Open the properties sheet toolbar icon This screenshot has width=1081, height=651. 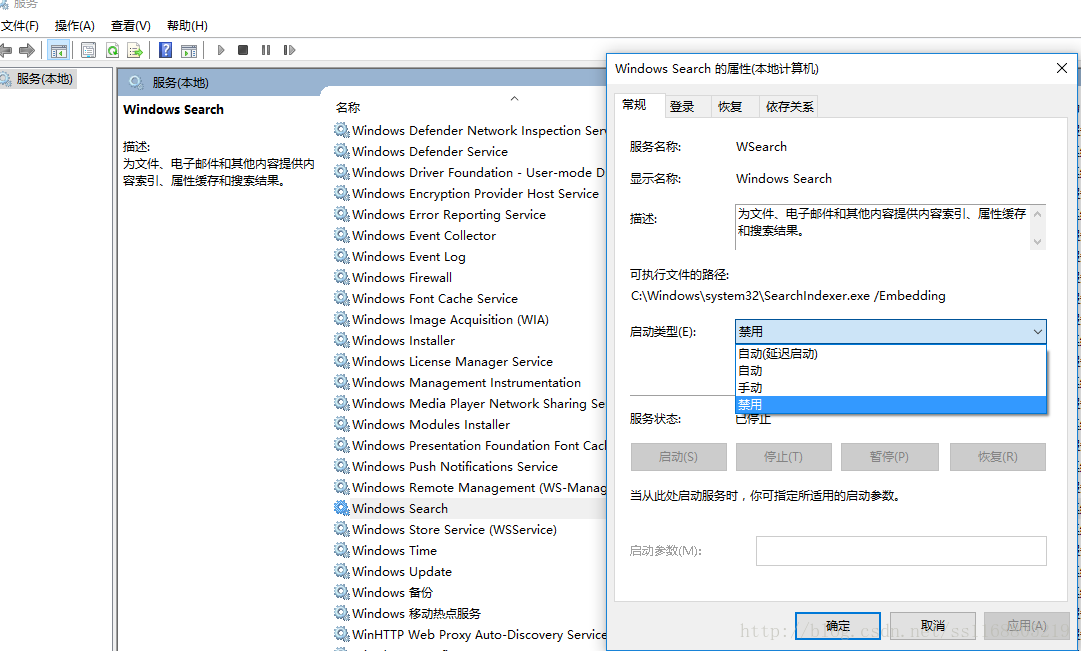(88, 50)
